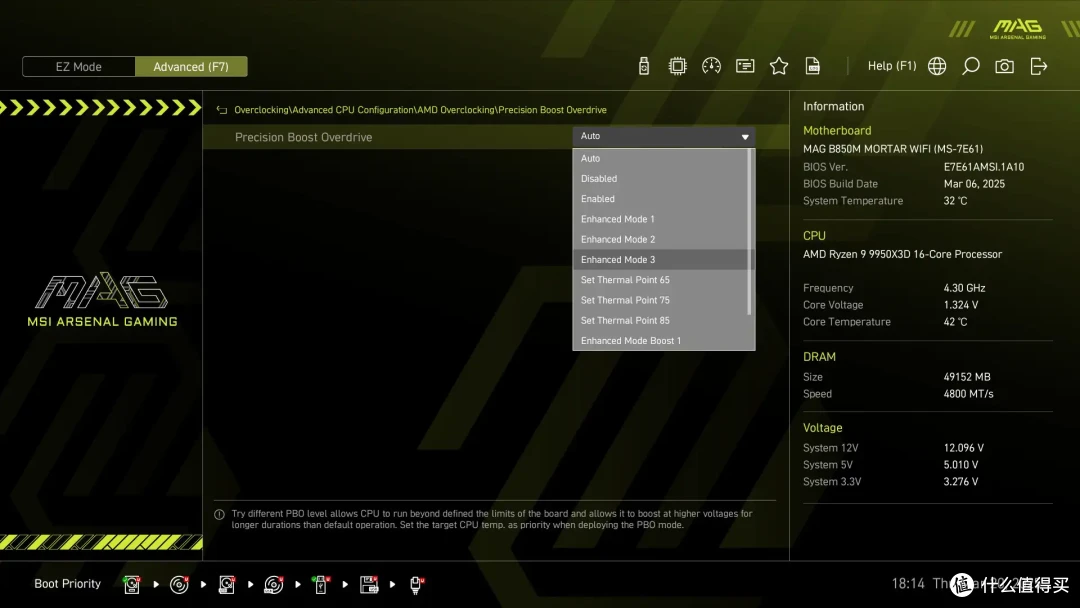This screenshot has height=608, width=1080.
Task: Select USB key boot device icon
Action: pos(320,585)
